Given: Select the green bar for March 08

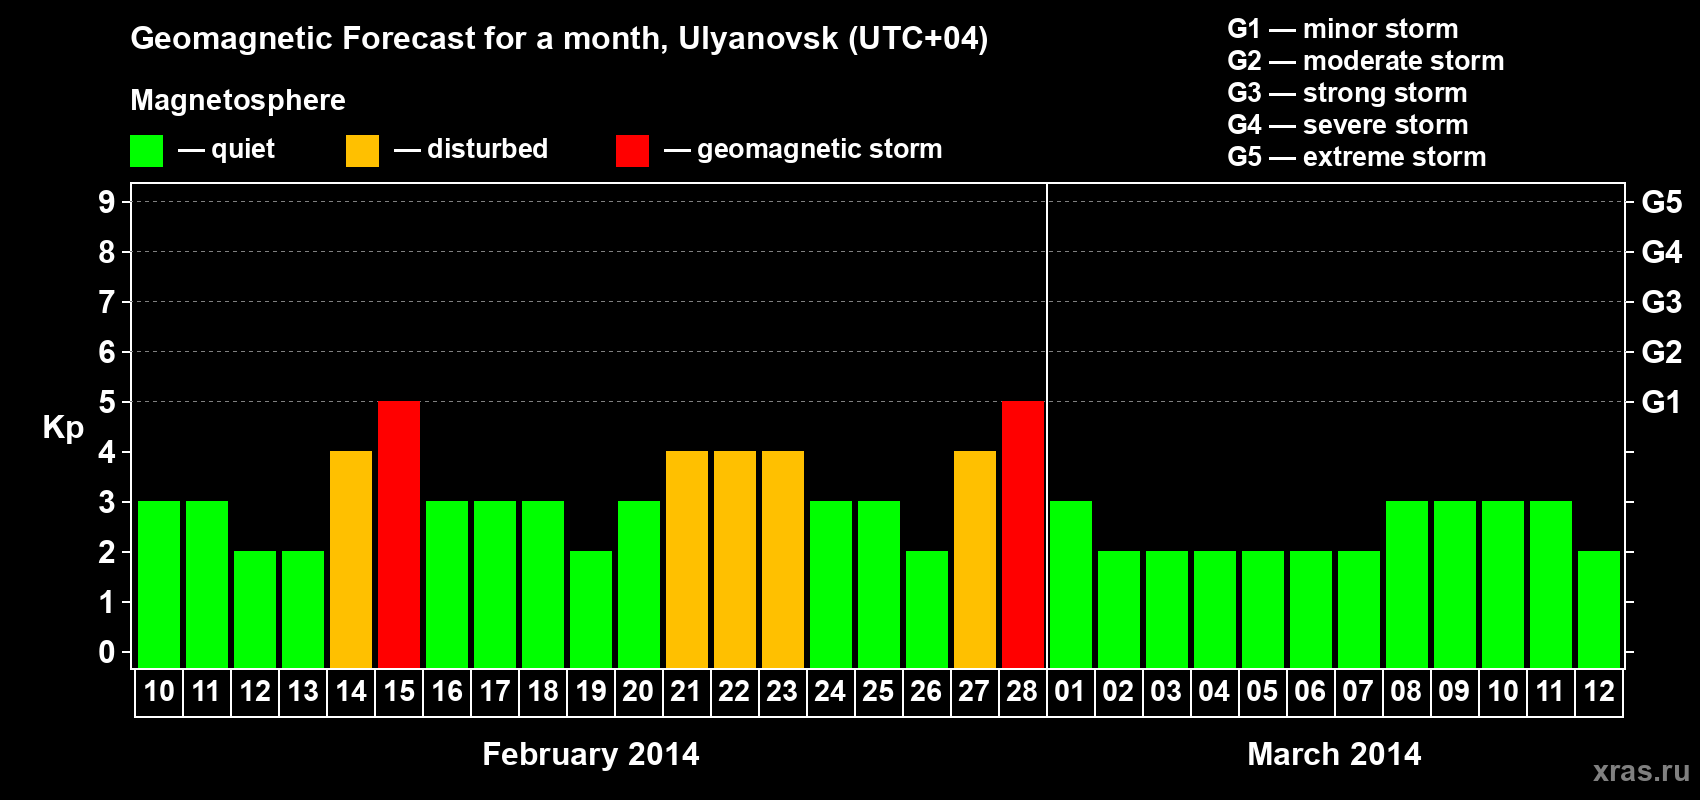Looking at the screenshot, I should tap(1407, 584).
